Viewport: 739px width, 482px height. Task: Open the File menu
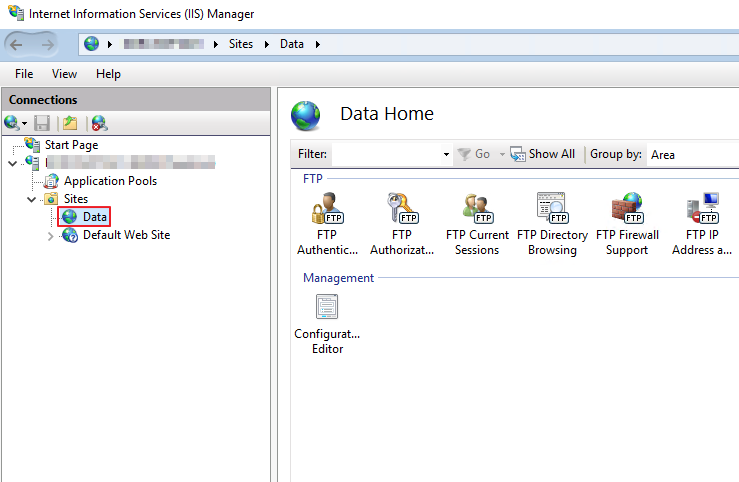click(x=24, y=74)
